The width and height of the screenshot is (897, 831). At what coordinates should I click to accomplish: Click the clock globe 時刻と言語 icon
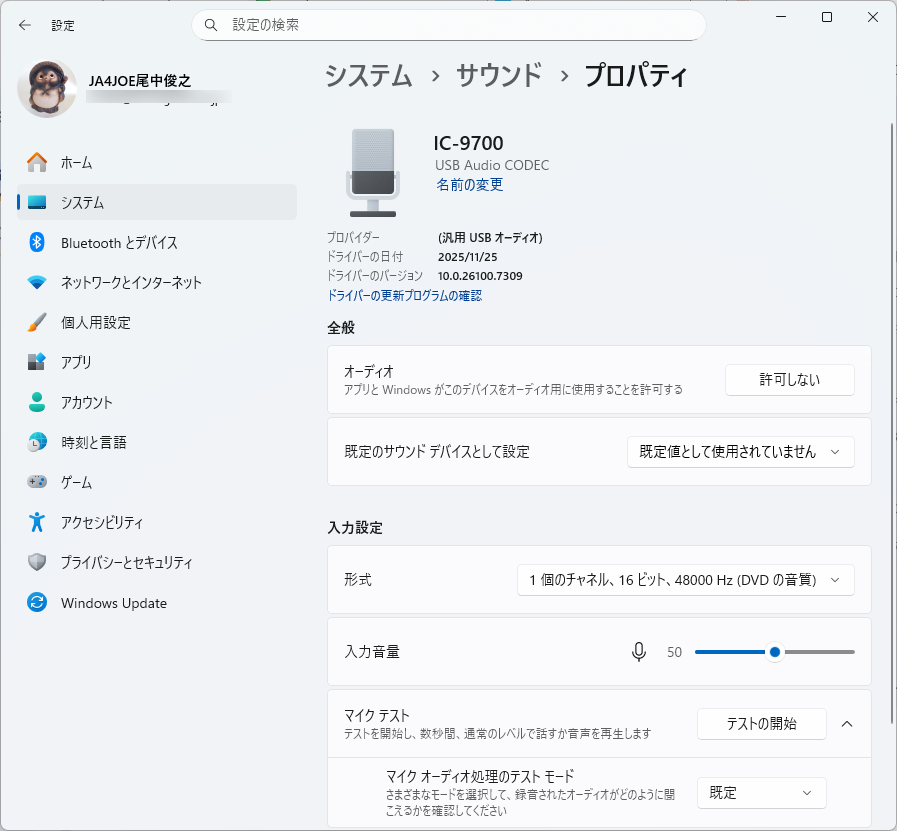click(x=37, y=442)
